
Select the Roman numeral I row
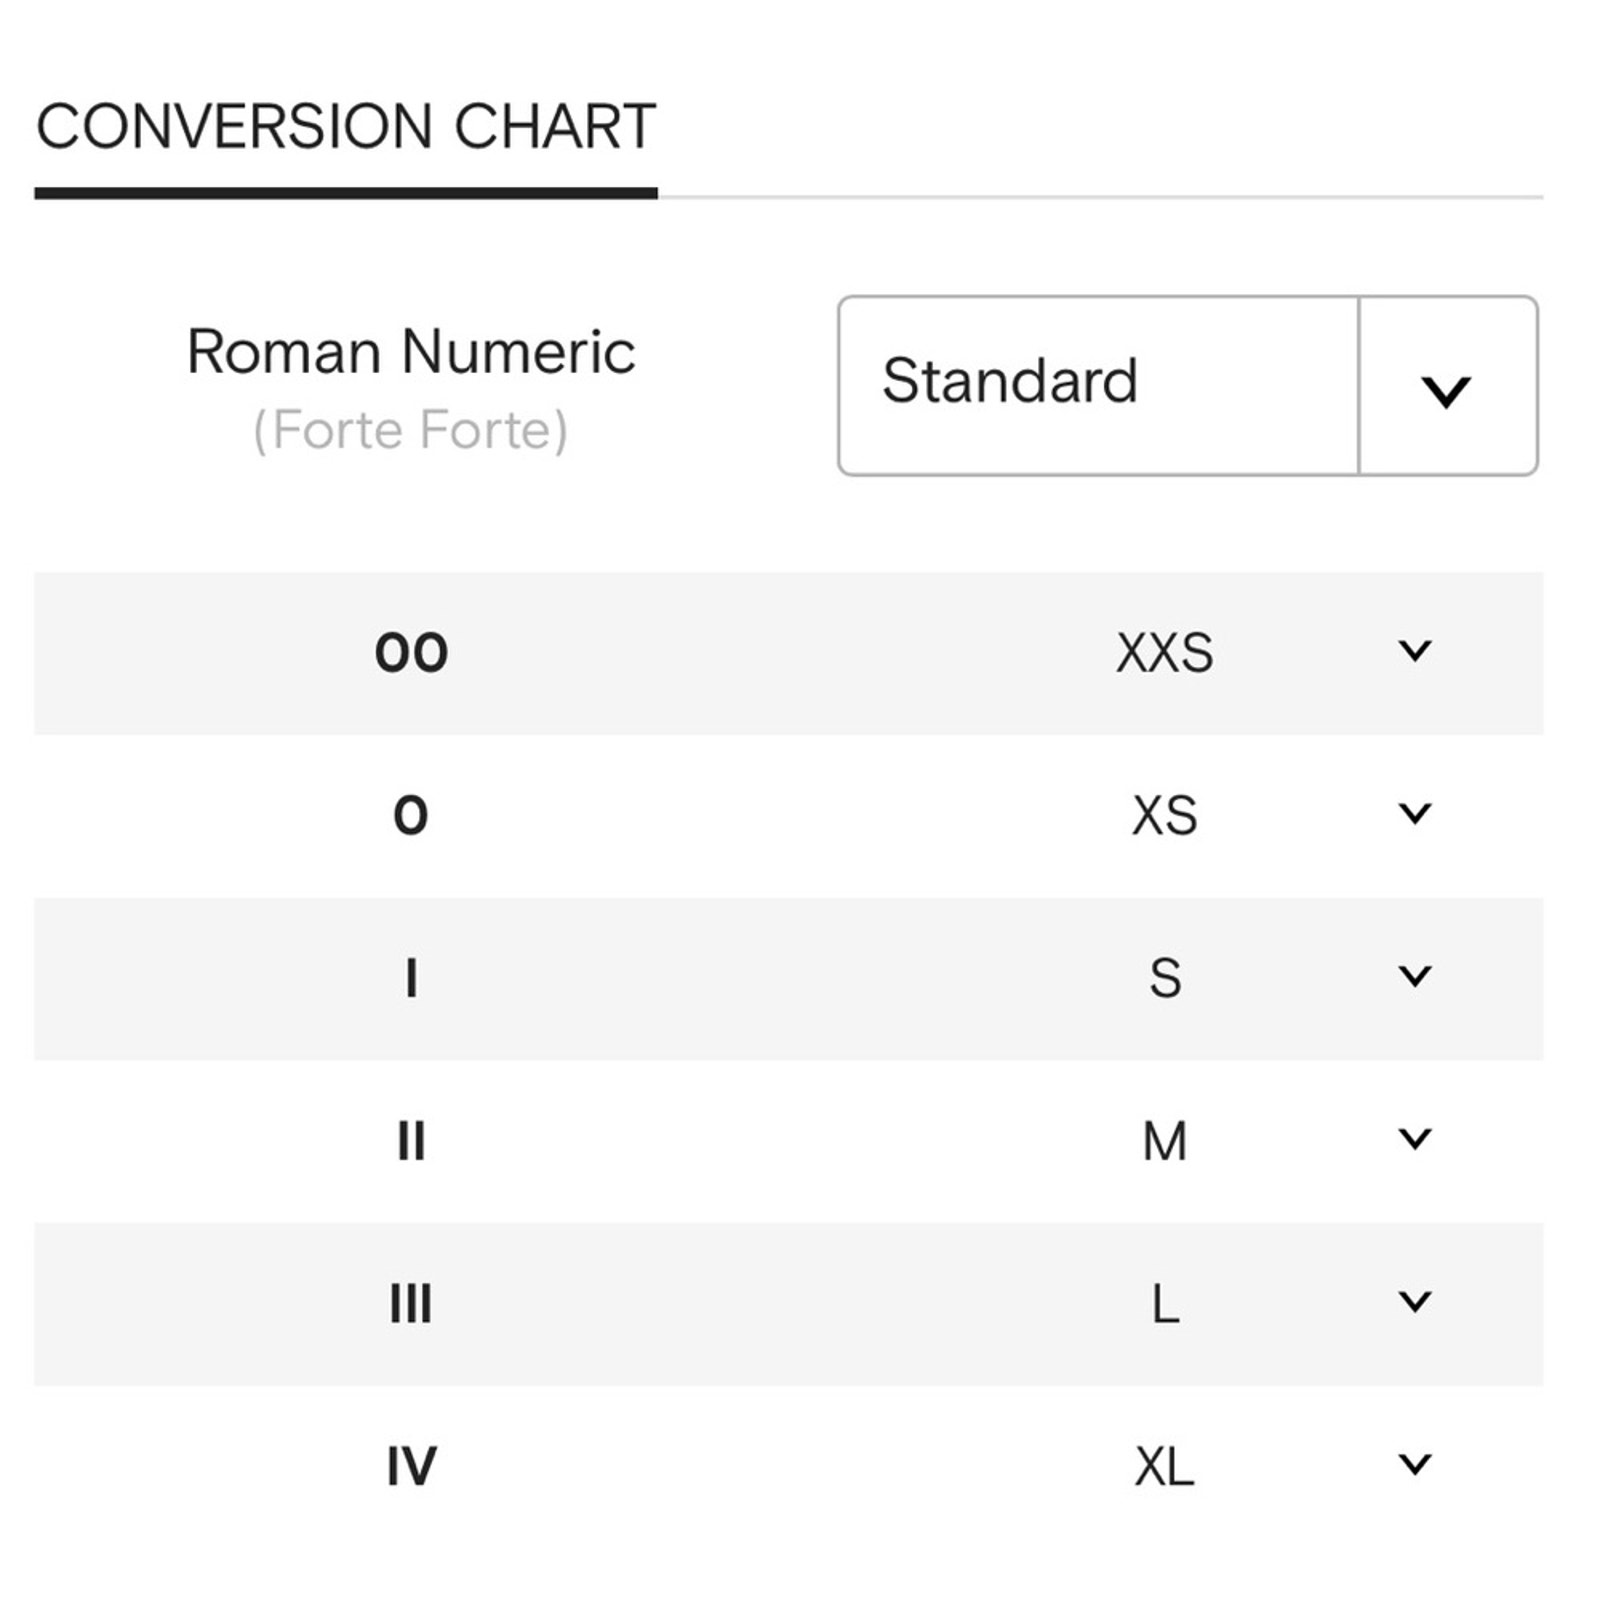point(788,978)
